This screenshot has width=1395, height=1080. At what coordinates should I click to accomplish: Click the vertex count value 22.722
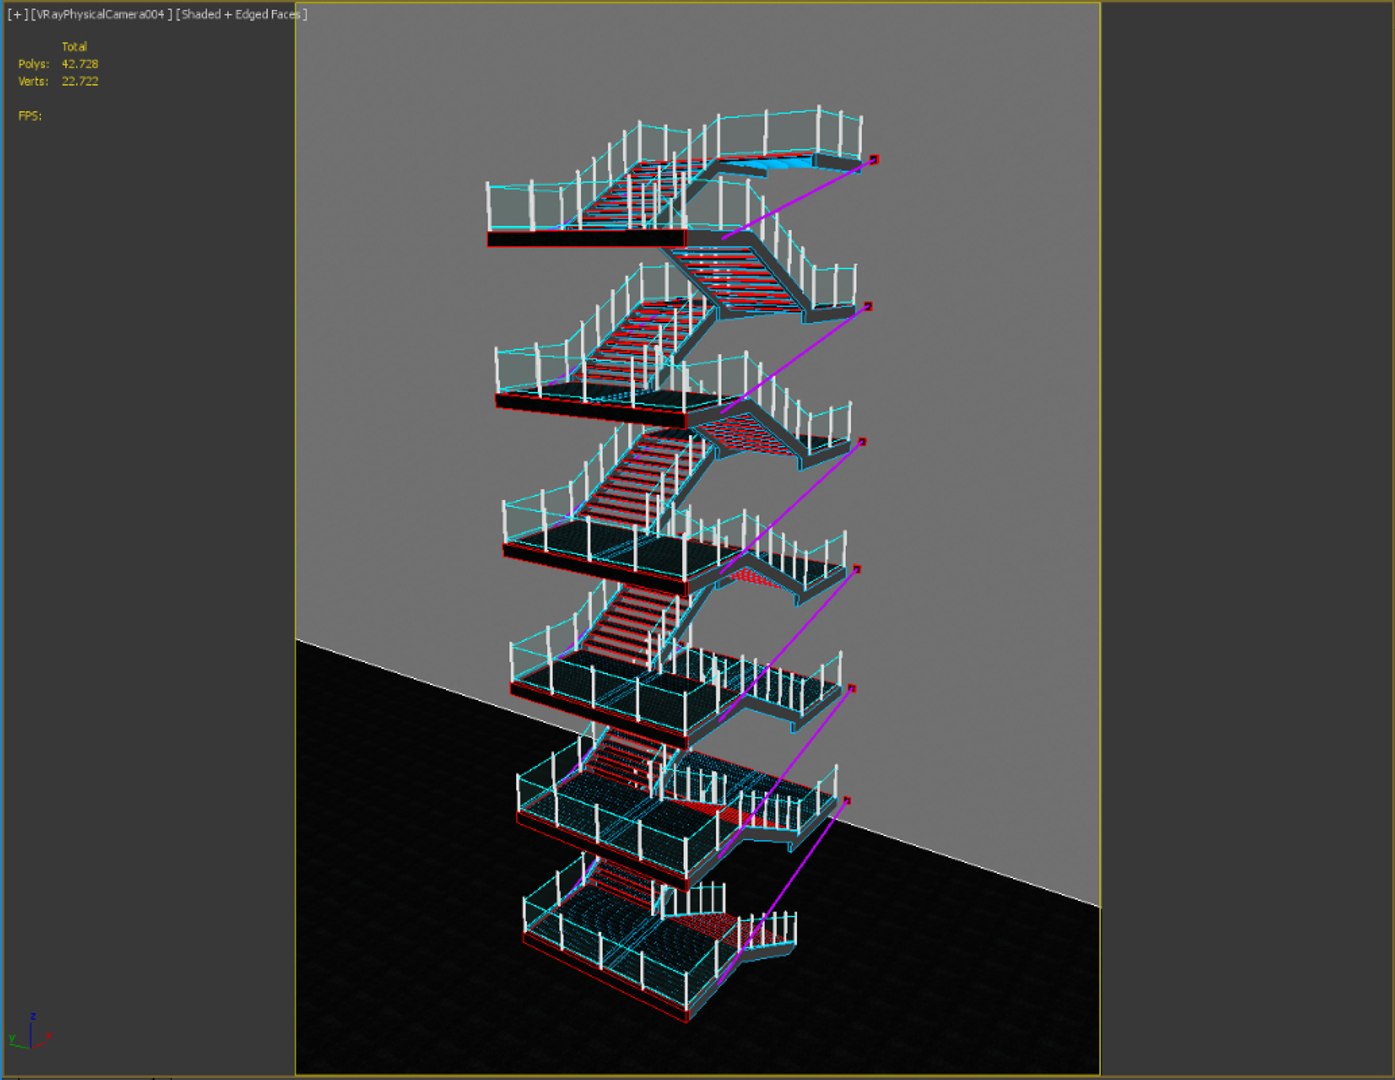coord(80,81)
